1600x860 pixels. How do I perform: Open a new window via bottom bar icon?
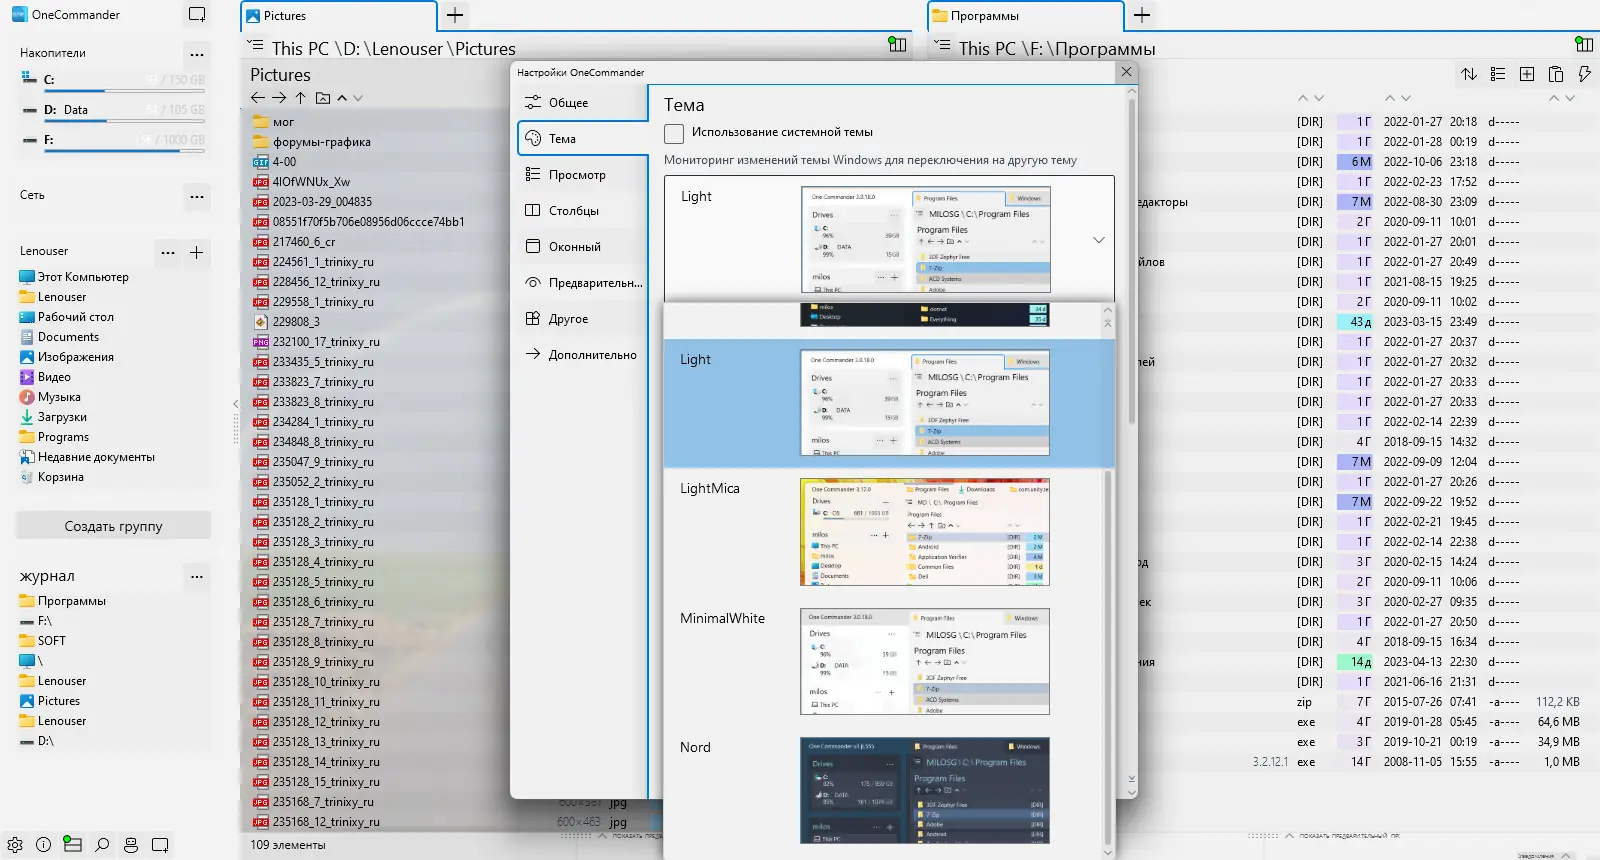coord(160,845)
